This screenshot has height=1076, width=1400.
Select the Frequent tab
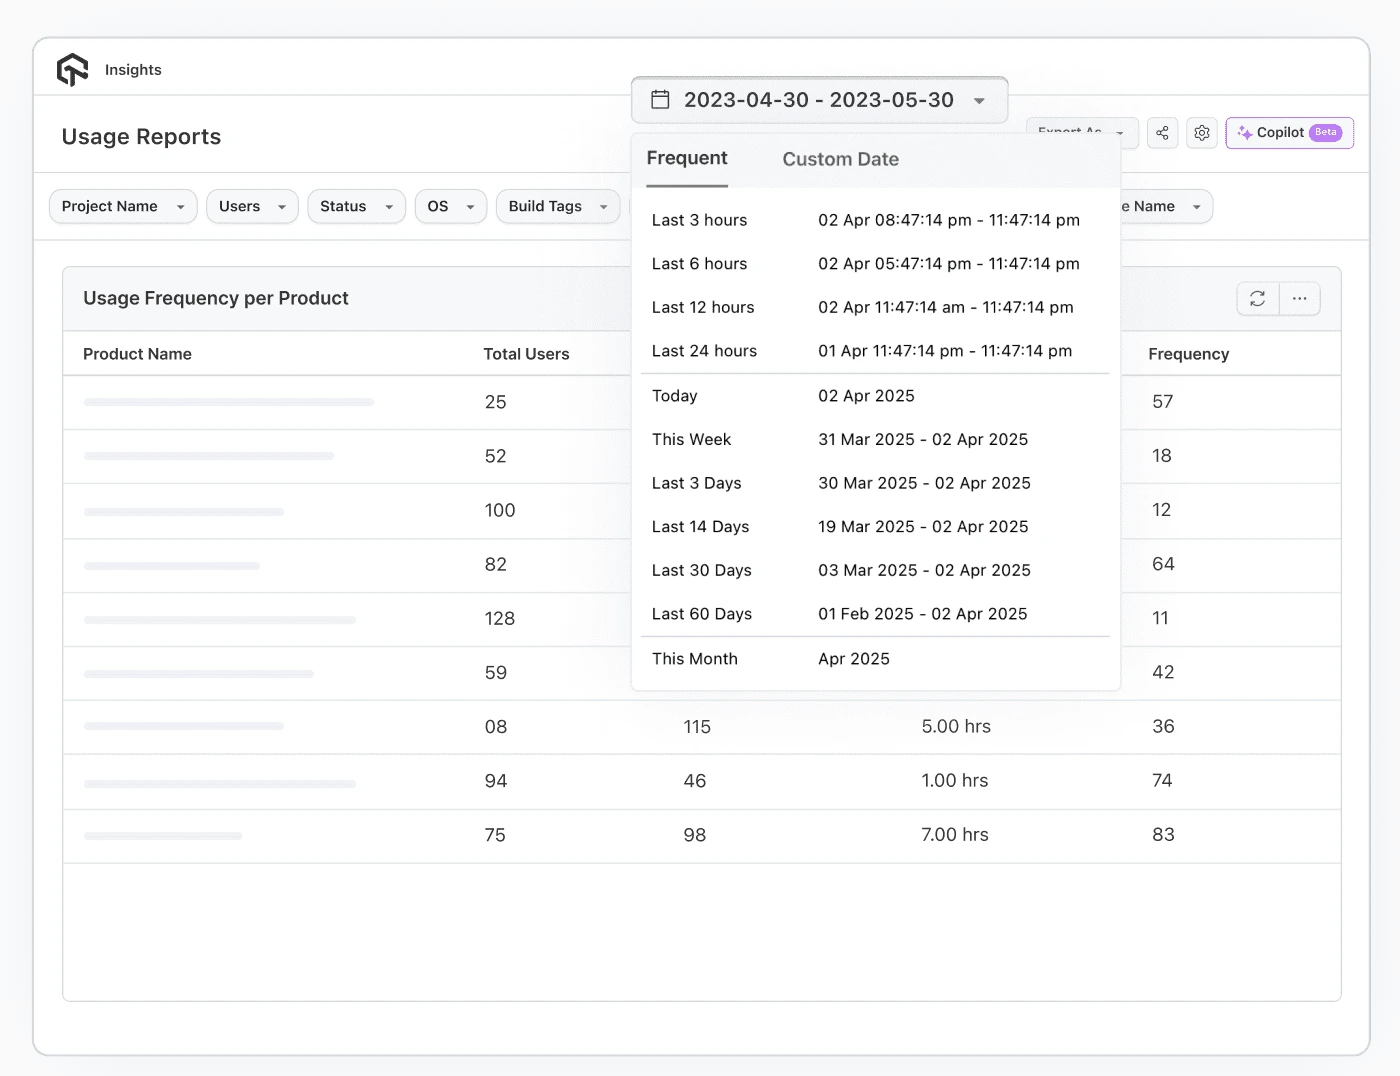coord(687,157)
